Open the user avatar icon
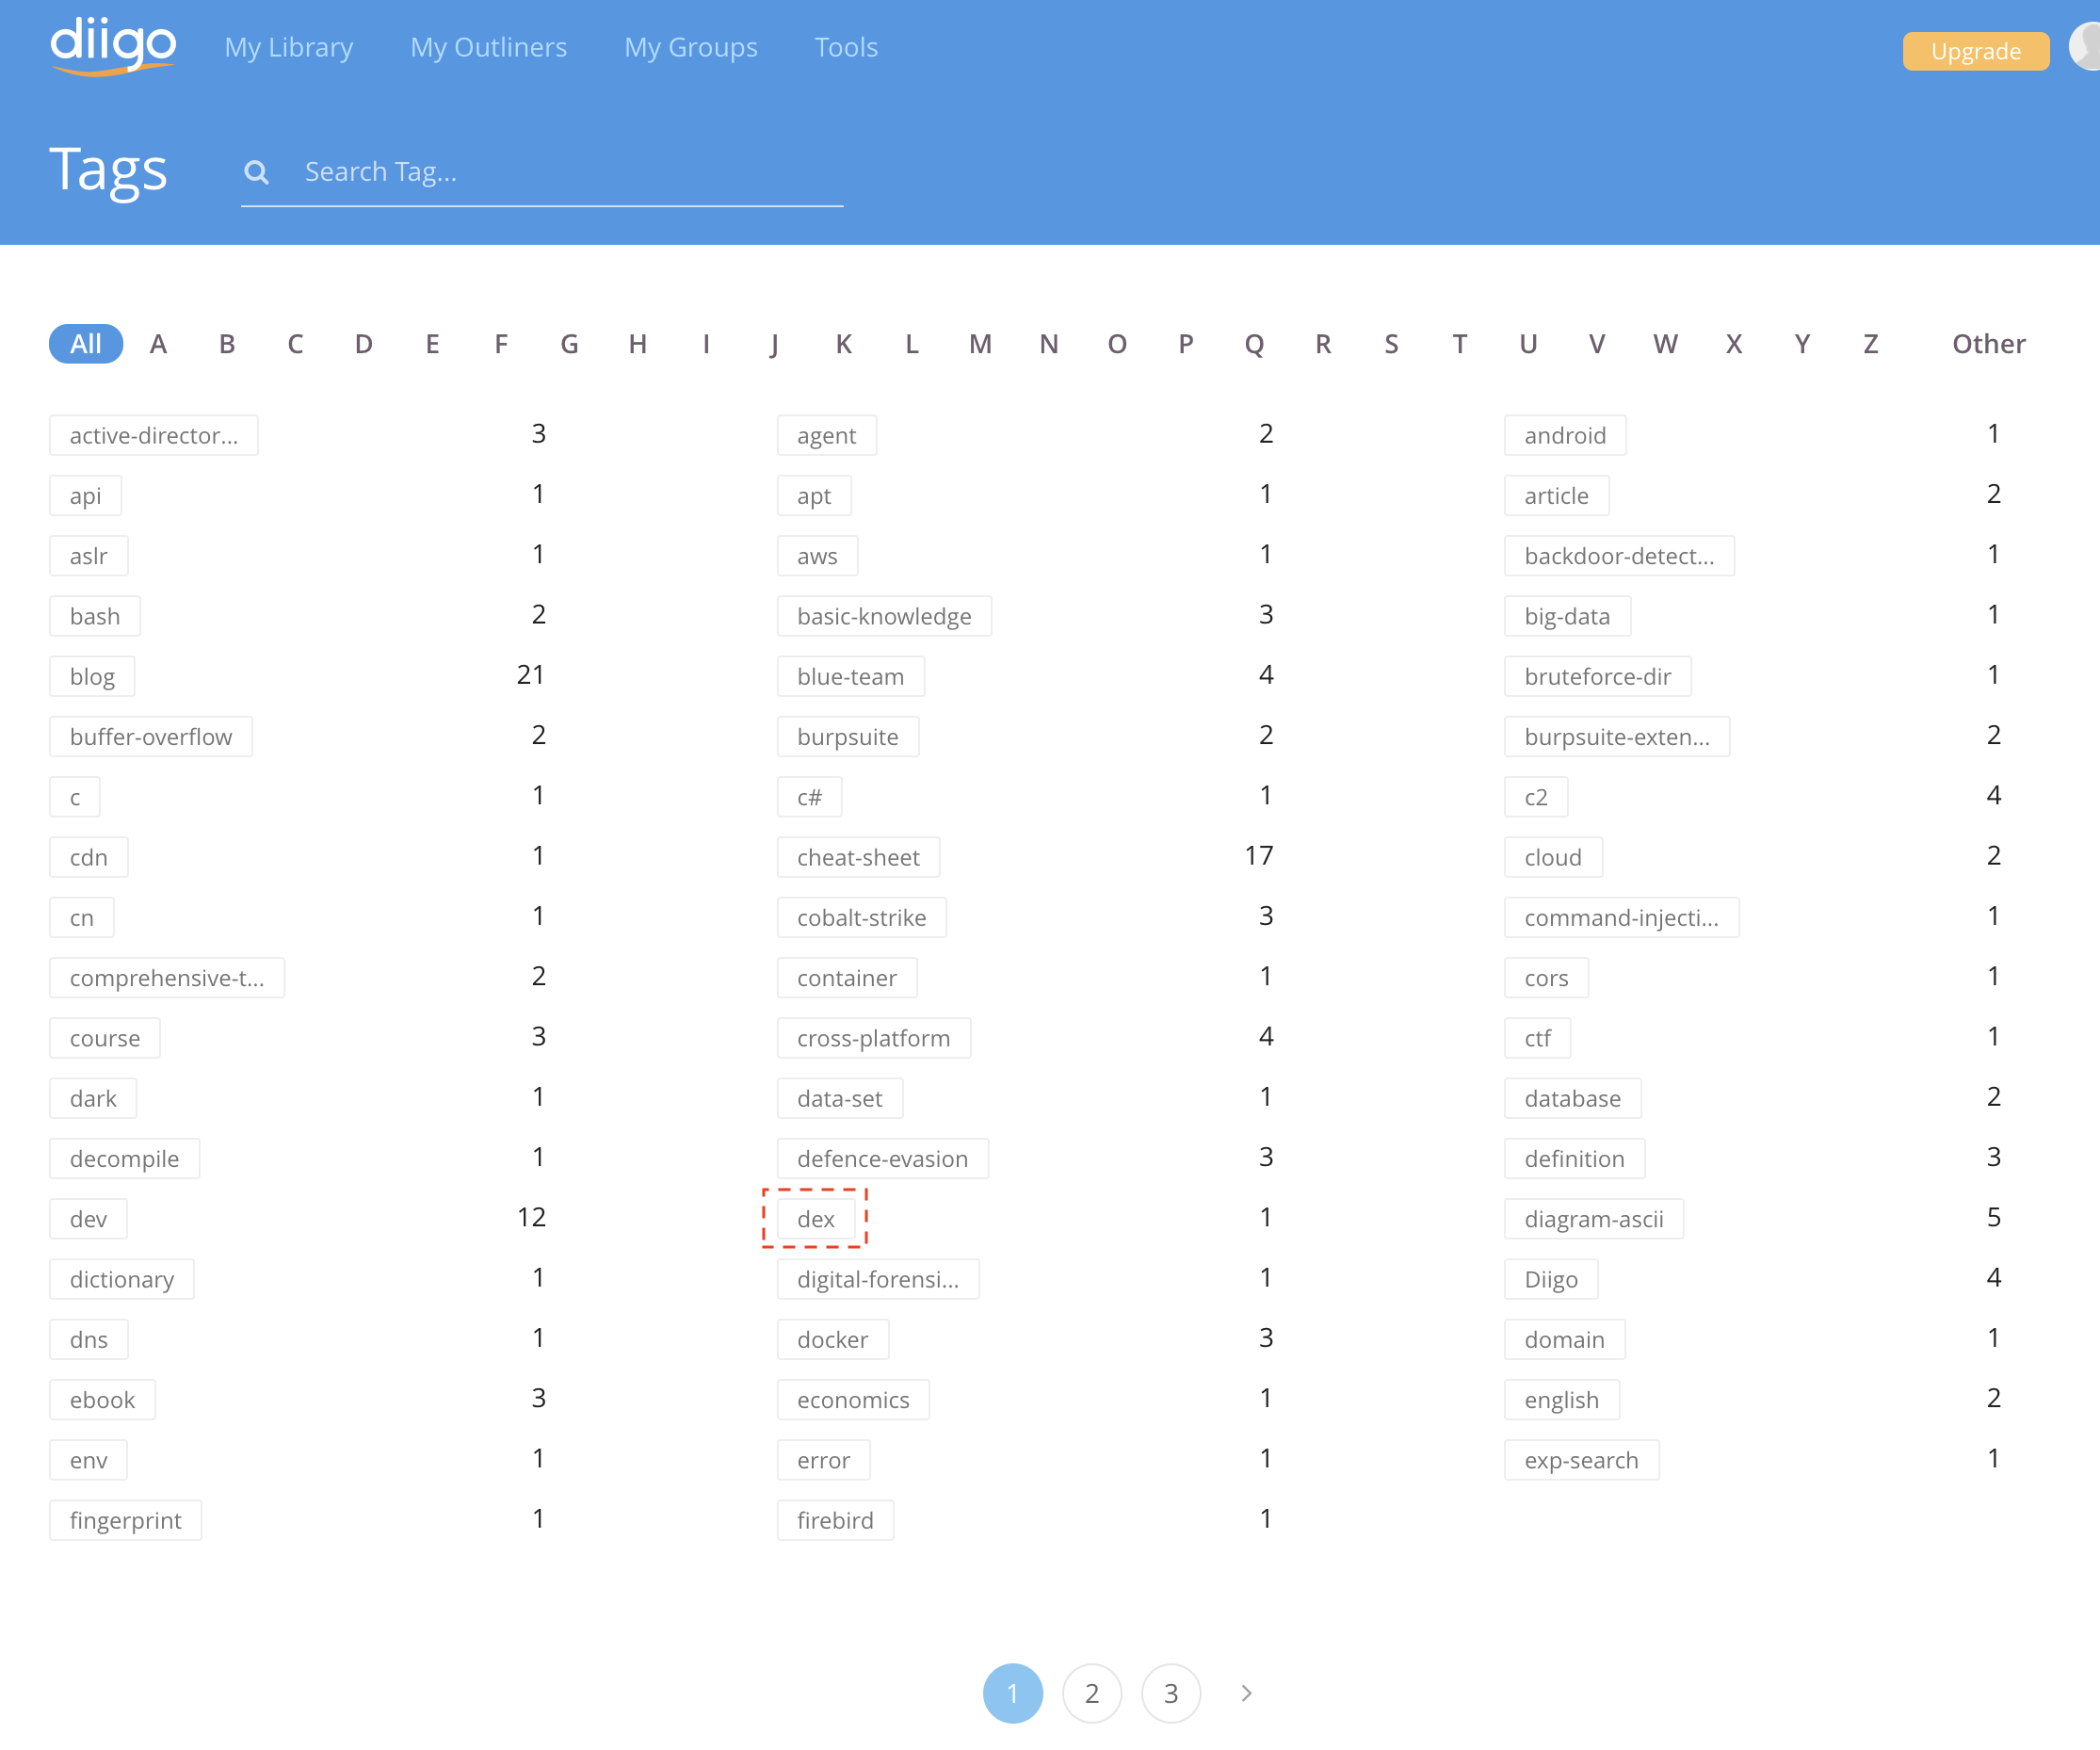The image size is (2100, 1750). tap(2086, 47)
